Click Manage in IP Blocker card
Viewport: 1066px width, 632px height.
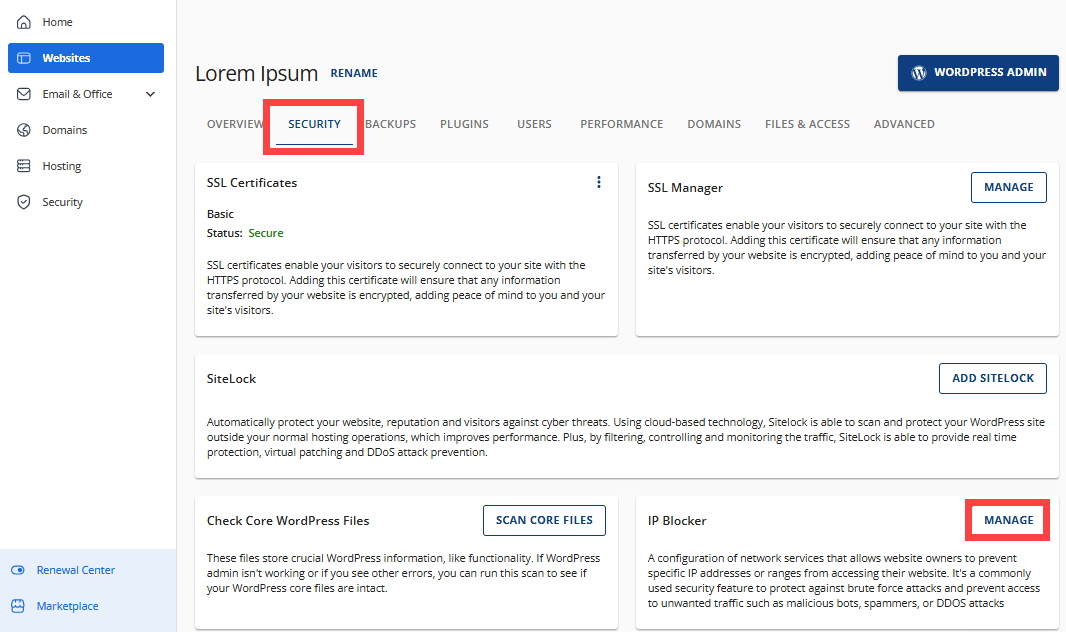pos(1008,520)
